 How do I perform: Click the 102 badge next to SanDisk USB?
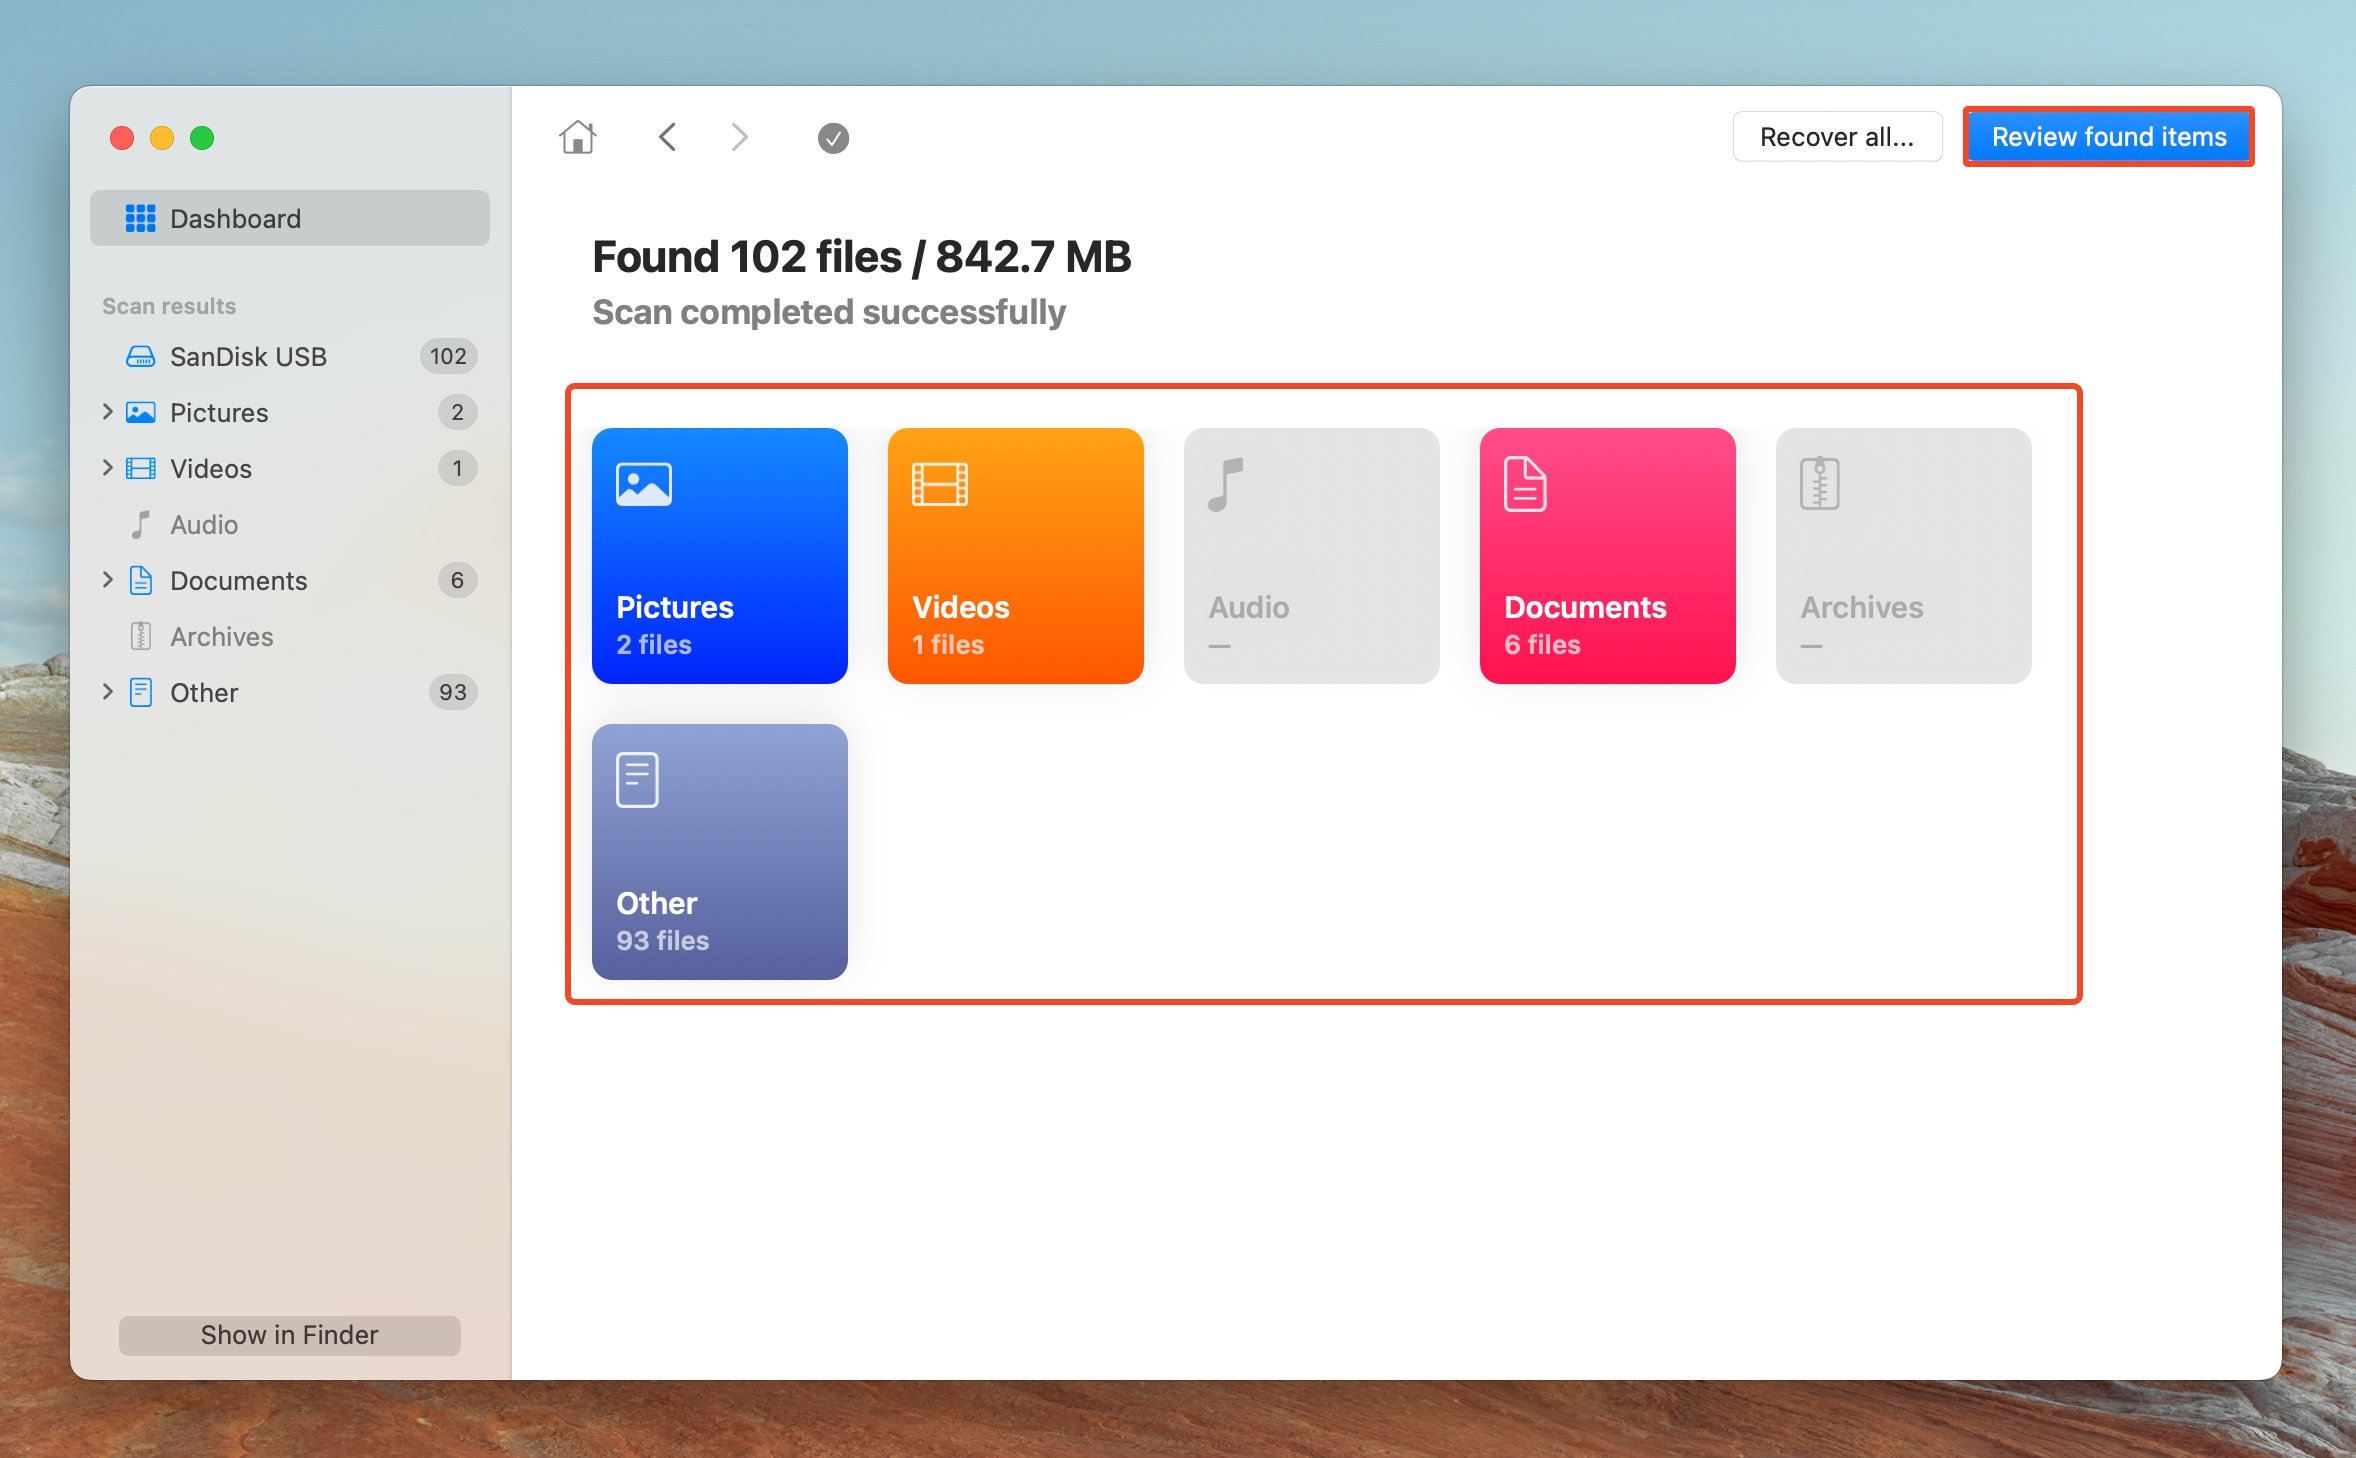click(448, 357)
